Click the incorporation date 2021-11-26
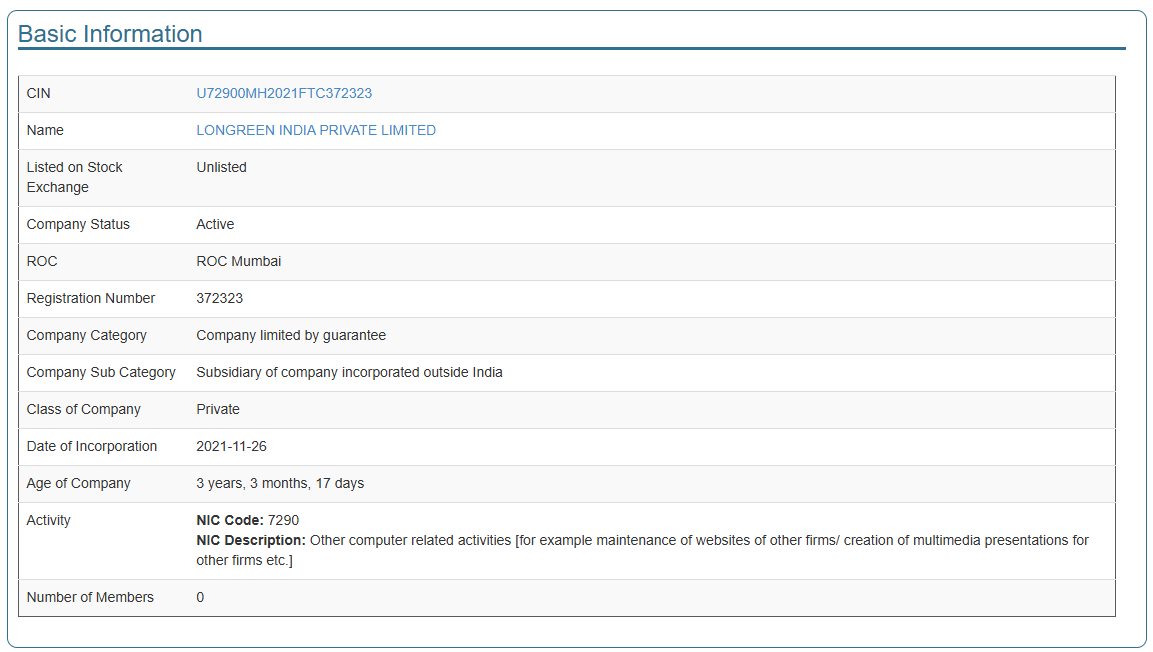1153x652 pixels. (x=231, y=446)
